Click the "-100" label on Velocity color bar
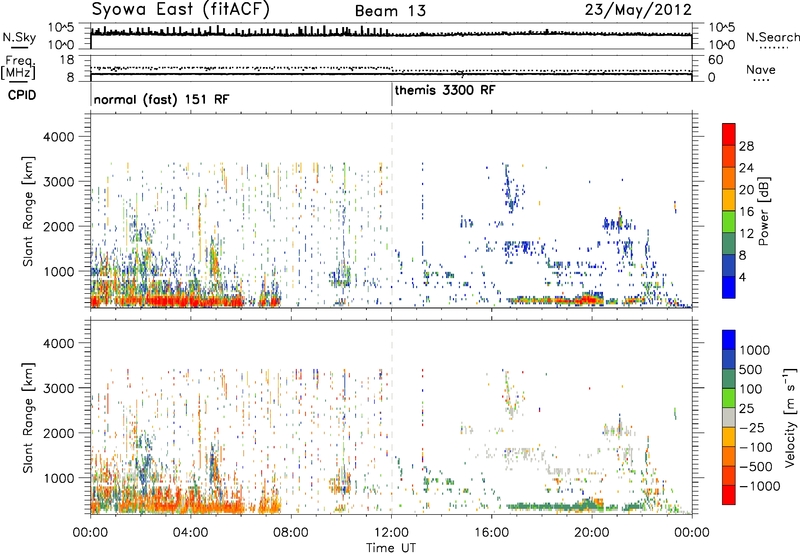The image size is (800, 554). (756, 447)
